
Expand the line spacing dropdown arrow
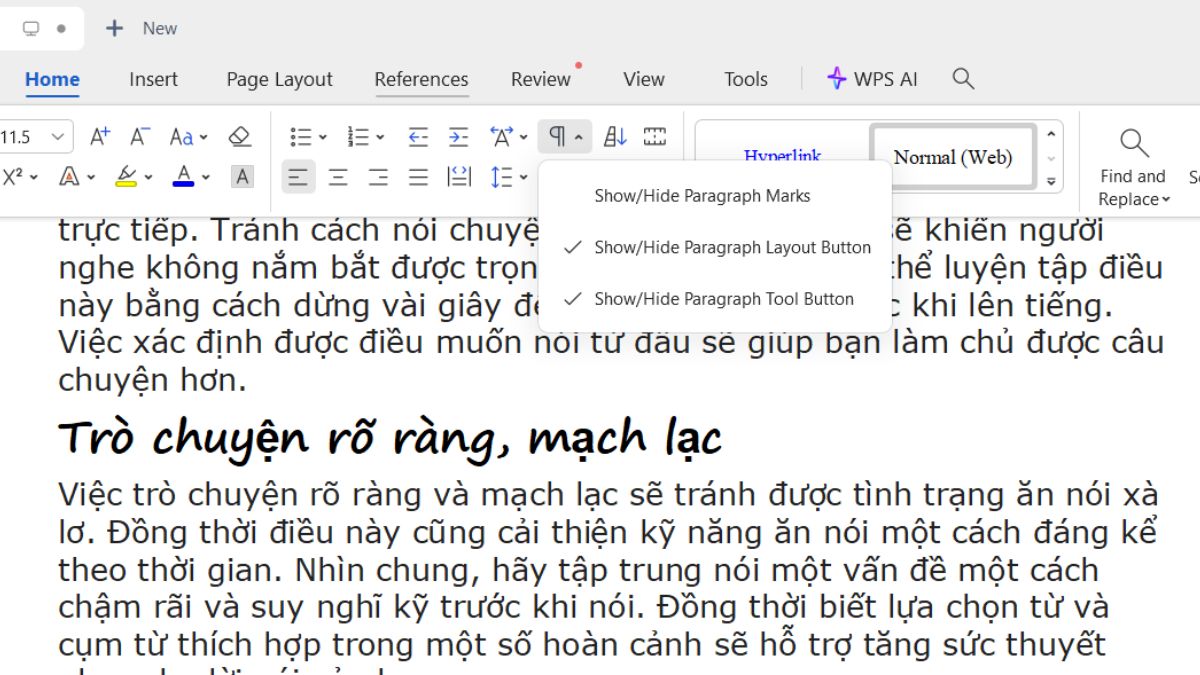524,178
